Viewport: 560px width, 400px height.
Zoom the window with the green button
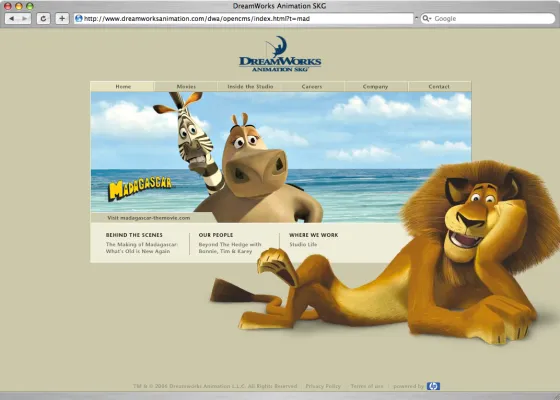pyautogui.click(x=30, y=6)
